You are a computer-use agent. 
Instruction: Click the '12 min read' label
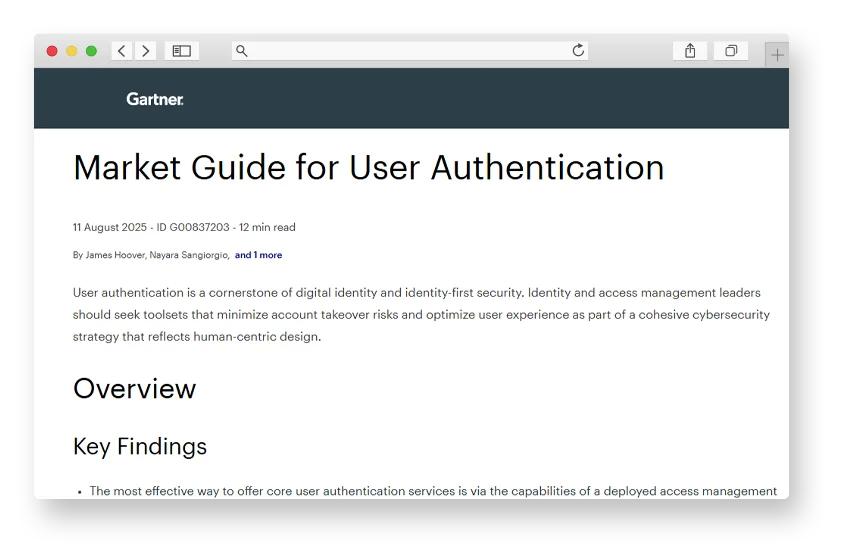click(267, 227)
